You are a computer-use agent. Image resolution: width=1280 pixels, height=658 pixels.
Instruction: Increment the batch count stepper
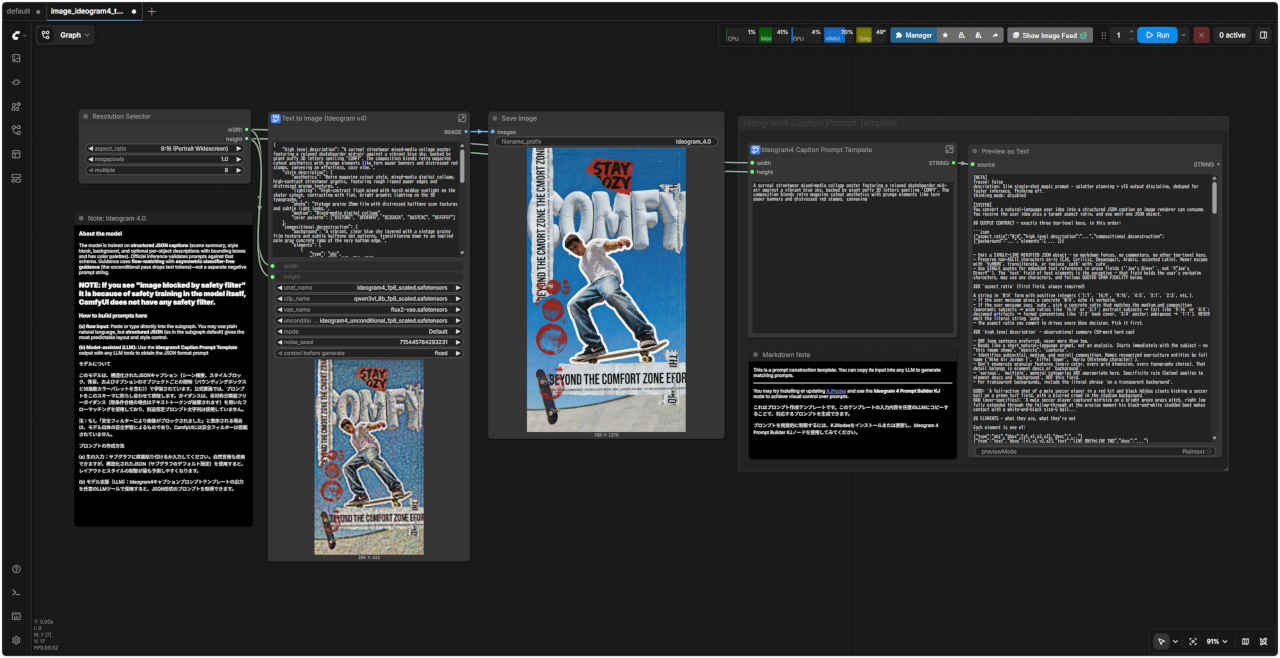click(1131, 31)
